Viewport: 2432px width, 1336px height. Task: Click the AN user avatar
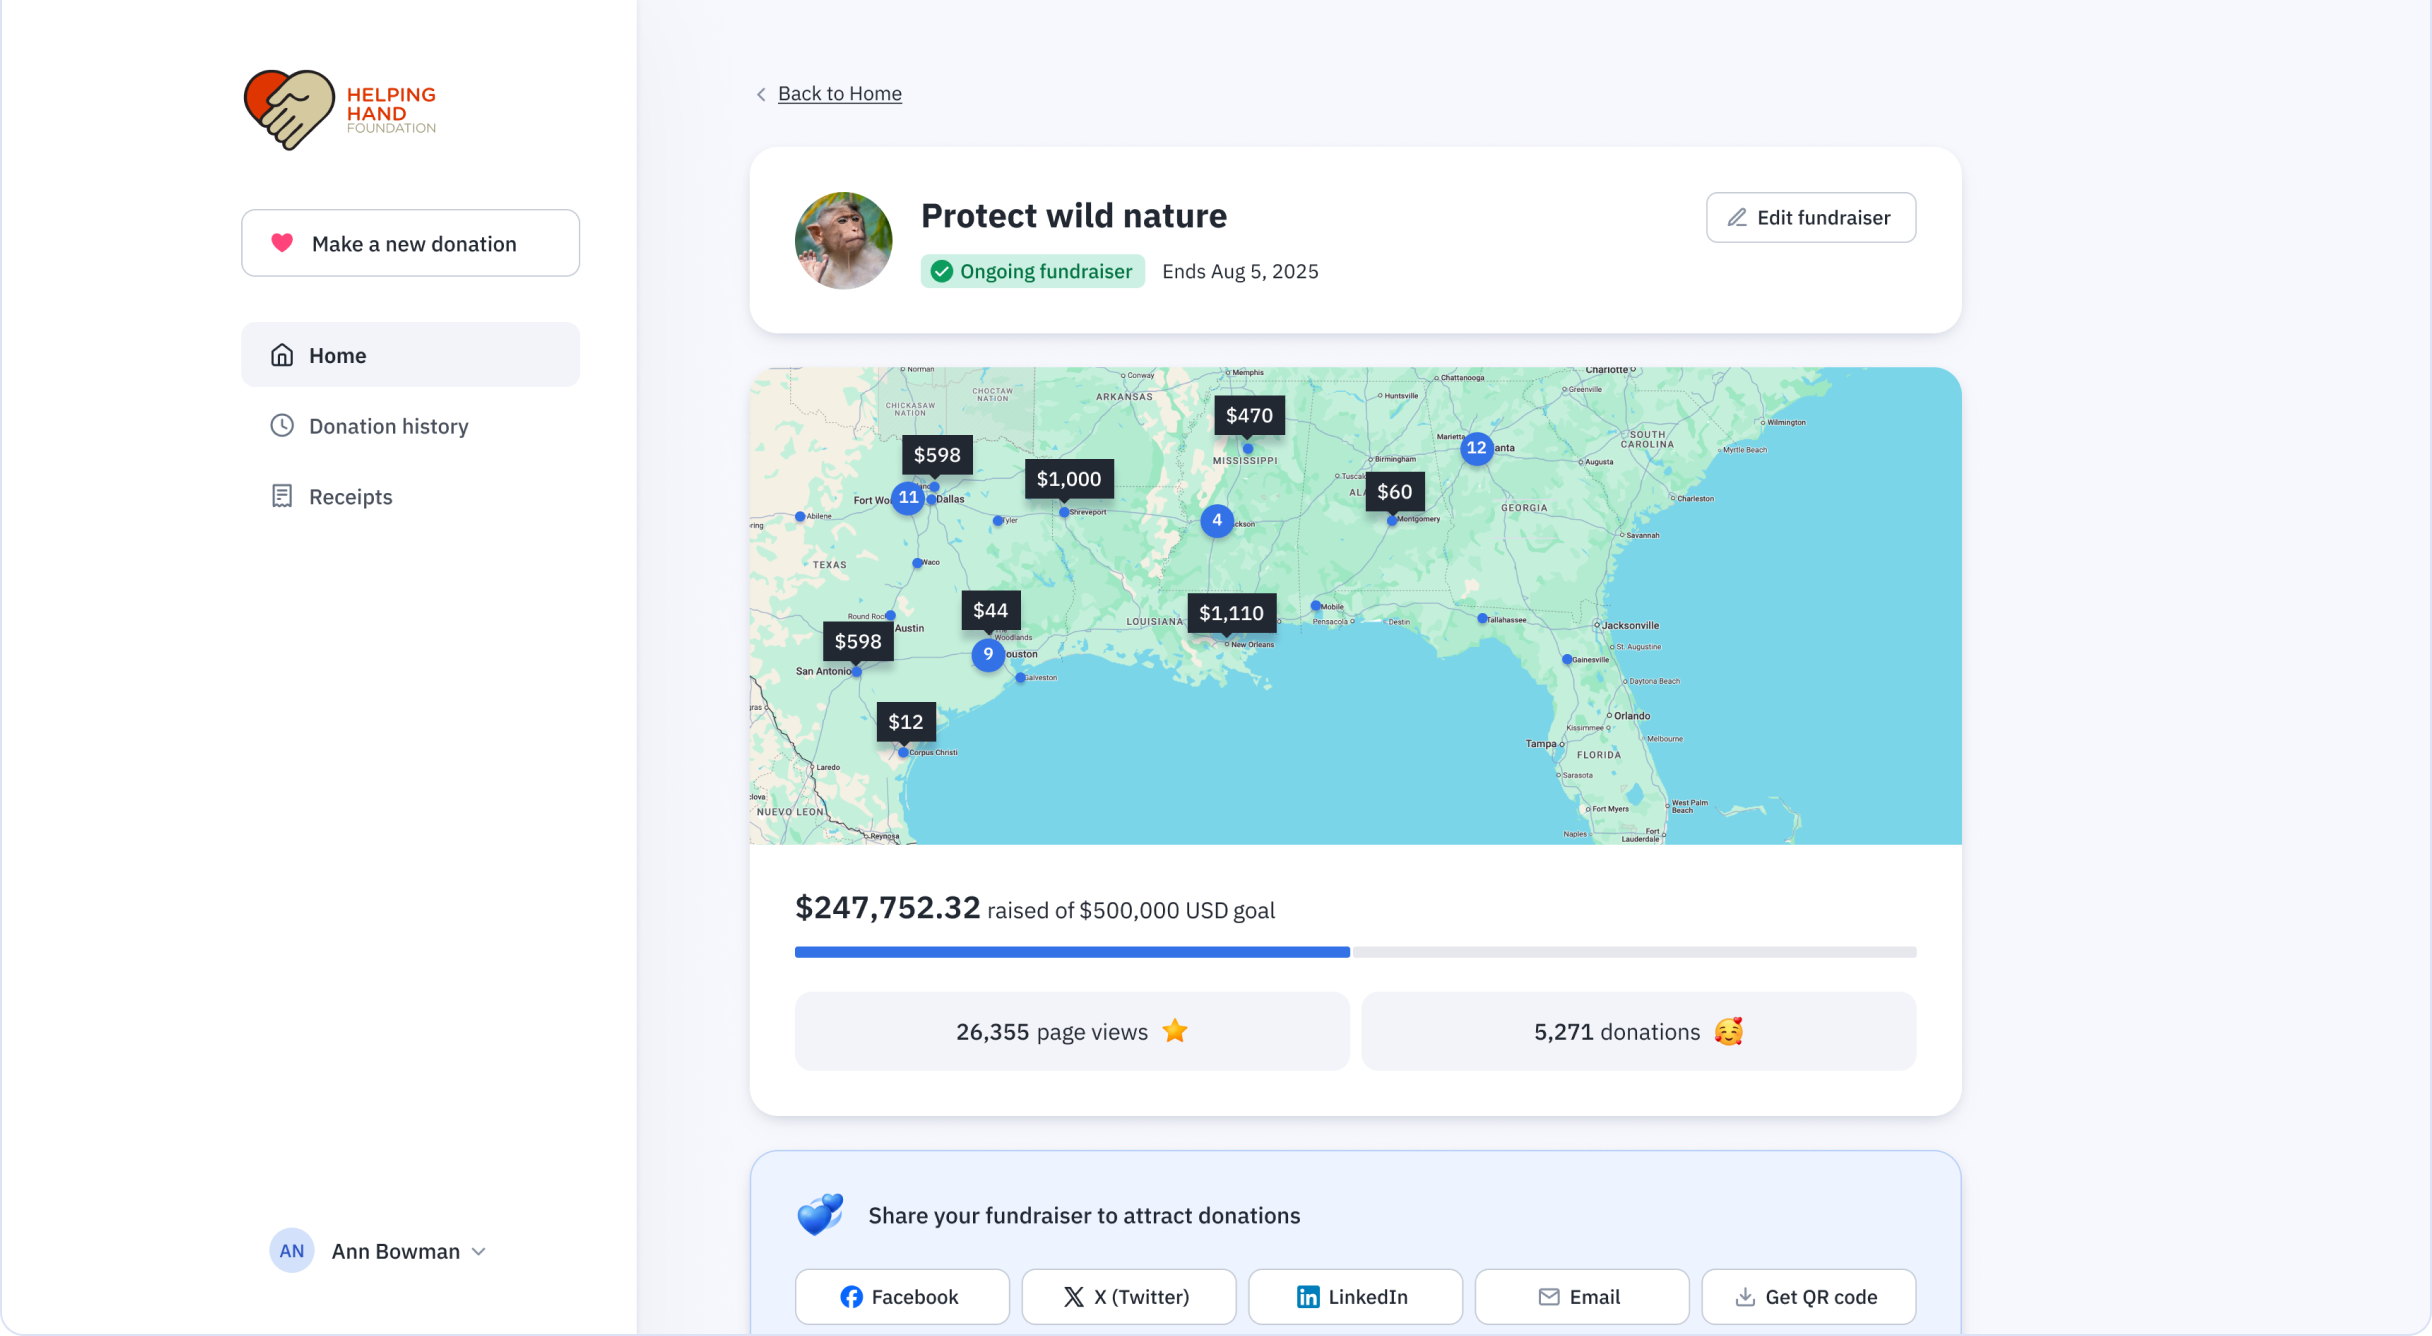pos(291,1250)
